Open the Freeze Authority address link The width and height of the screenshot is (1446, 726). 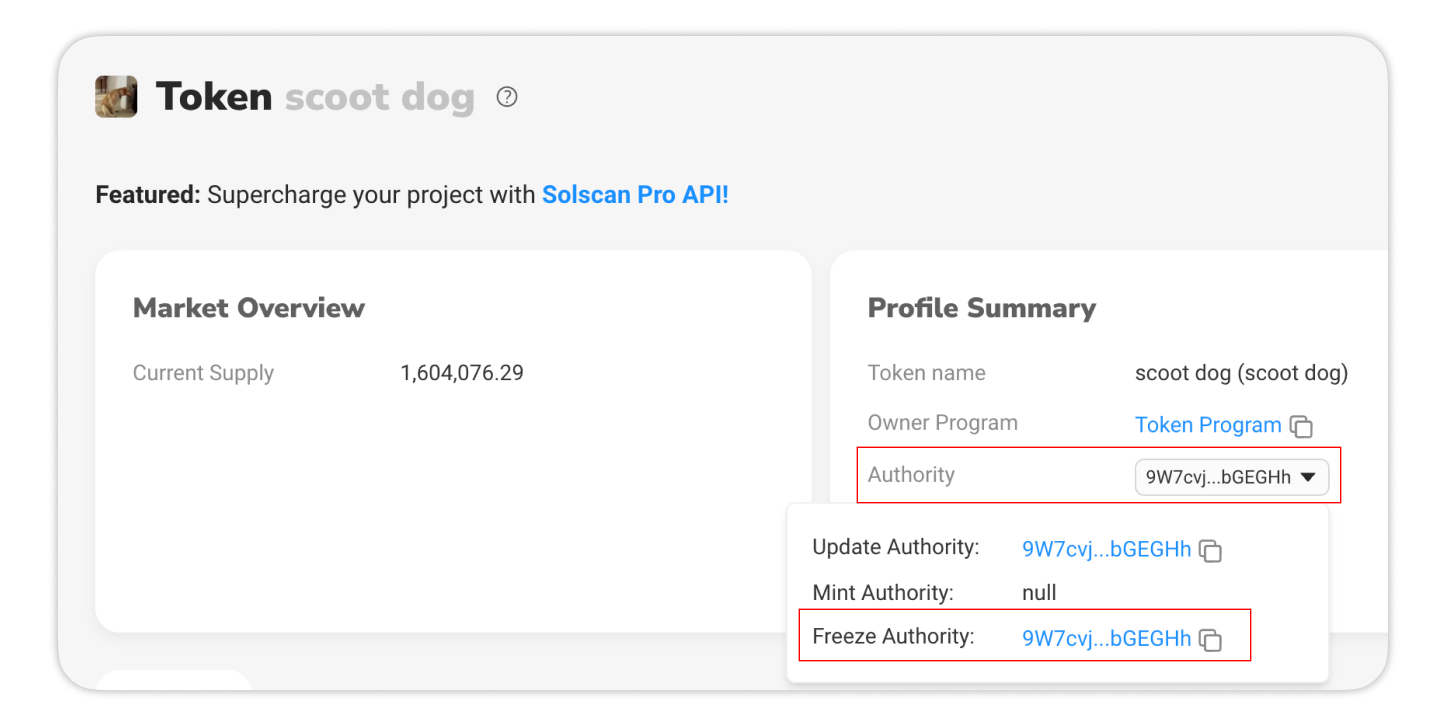[1106, 638]
